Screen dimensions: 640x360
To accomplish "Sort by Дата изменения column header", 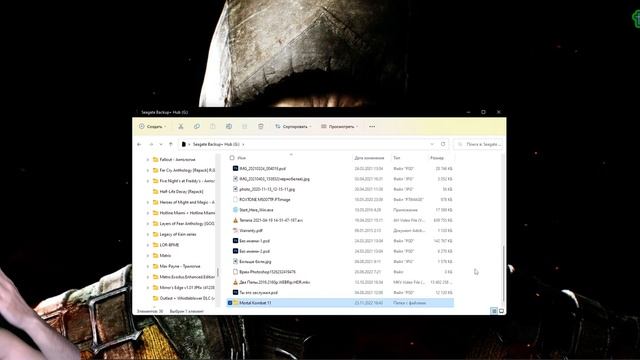I will point(369,158).
